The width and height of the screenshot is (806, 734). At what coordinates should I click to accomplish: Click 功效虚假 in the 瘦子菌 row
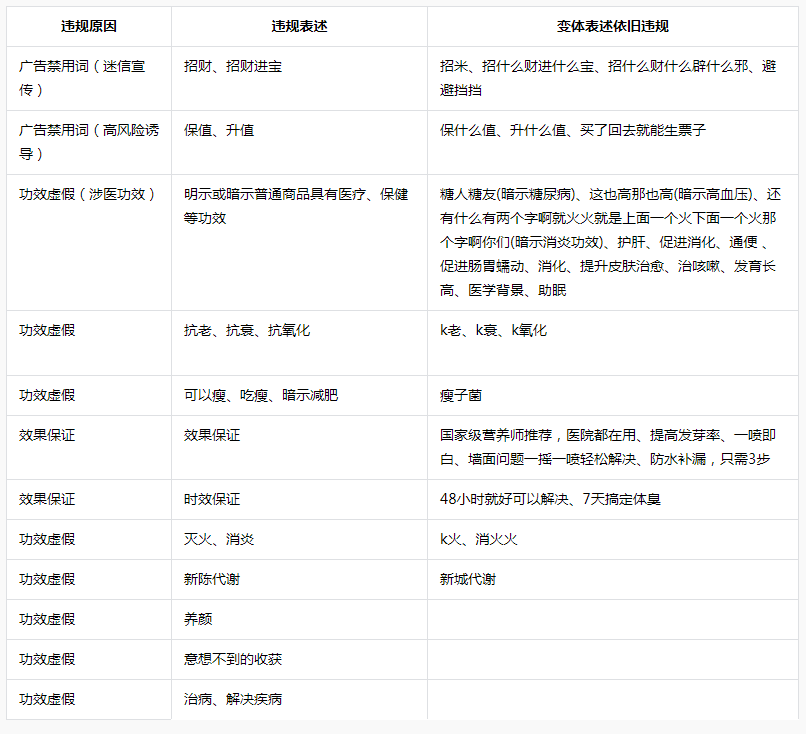[89, 395]
